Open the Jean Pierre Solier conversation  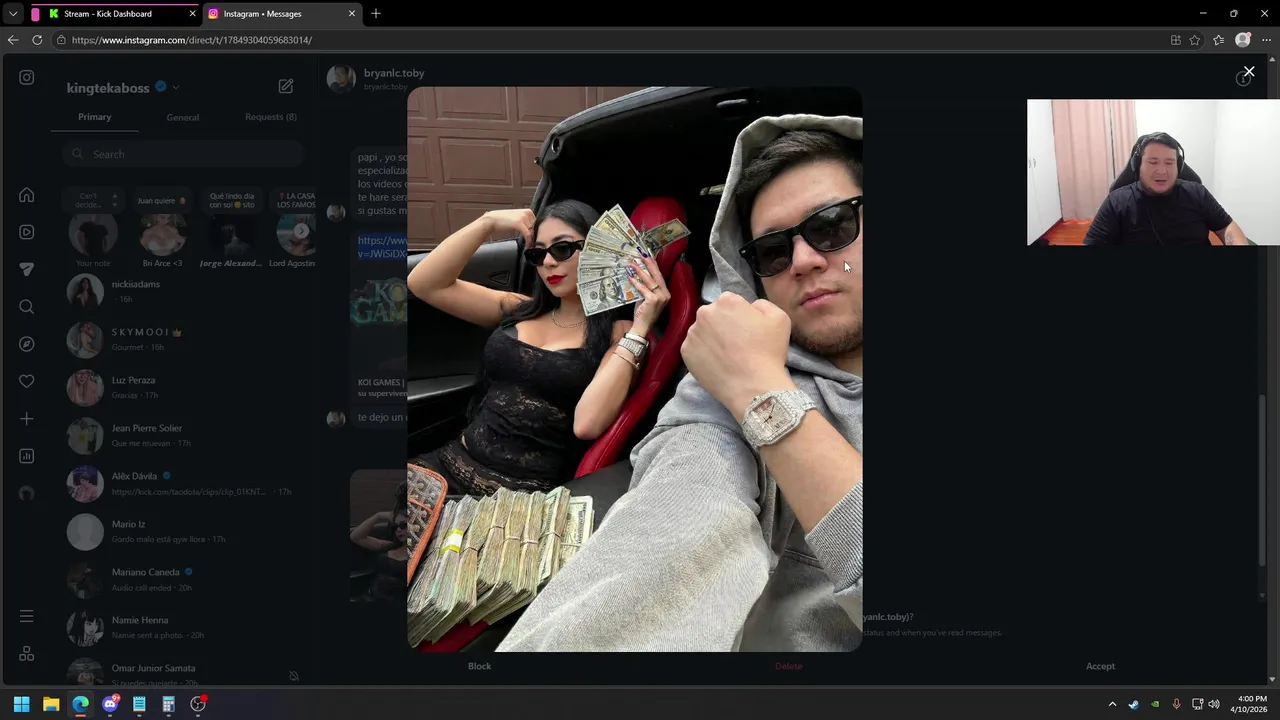pyautogui.click(x=183, y=435)
